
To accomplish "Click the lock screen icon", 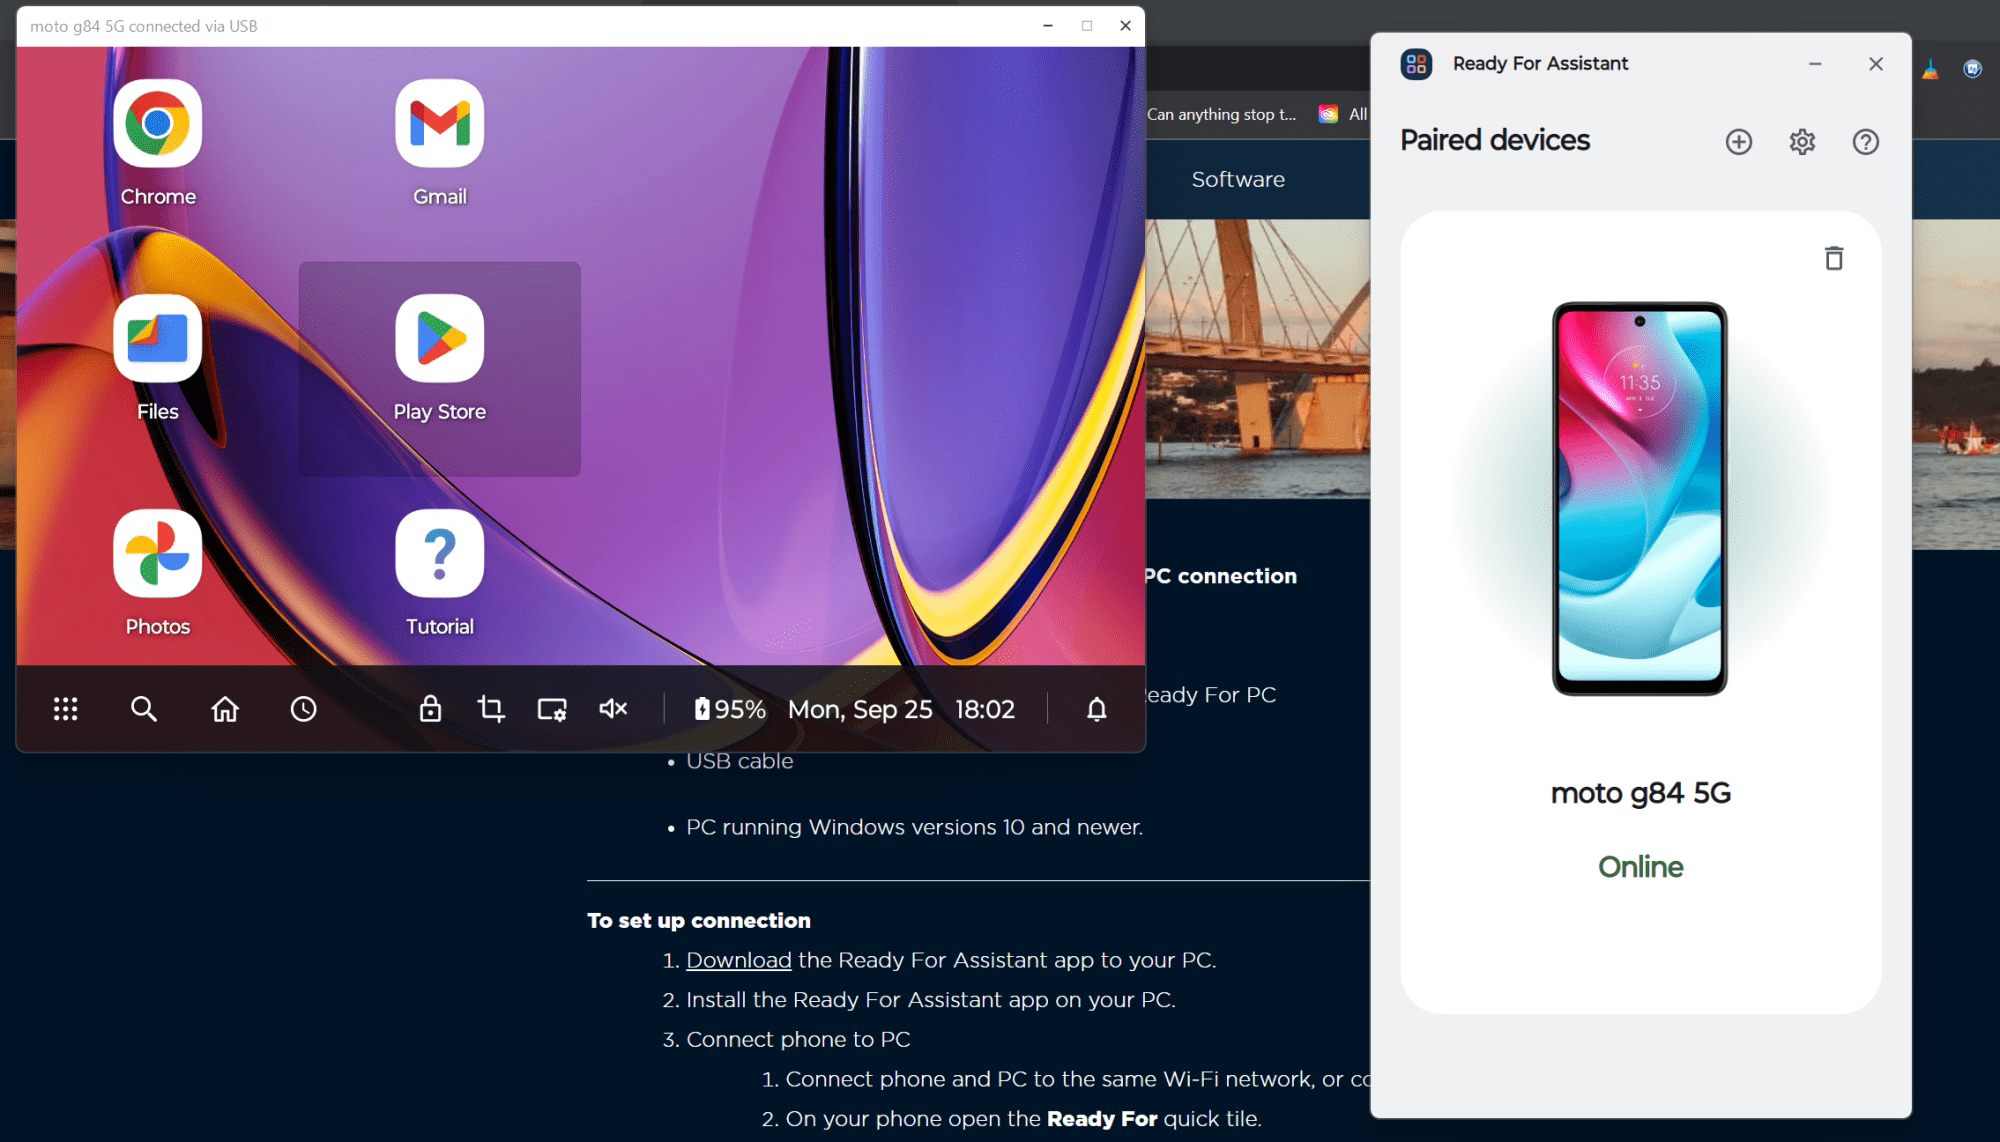I will (430, 709).
